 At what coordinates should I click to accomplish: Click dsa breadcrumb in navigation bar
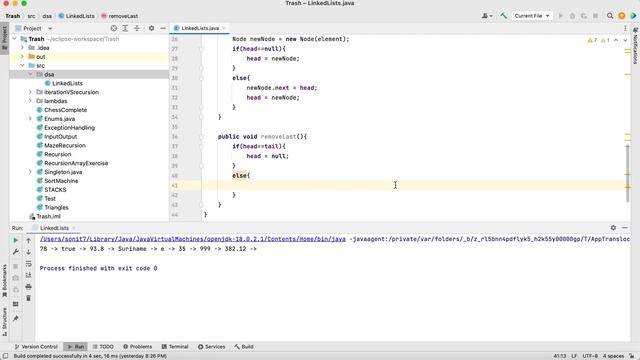pos(47,16)
